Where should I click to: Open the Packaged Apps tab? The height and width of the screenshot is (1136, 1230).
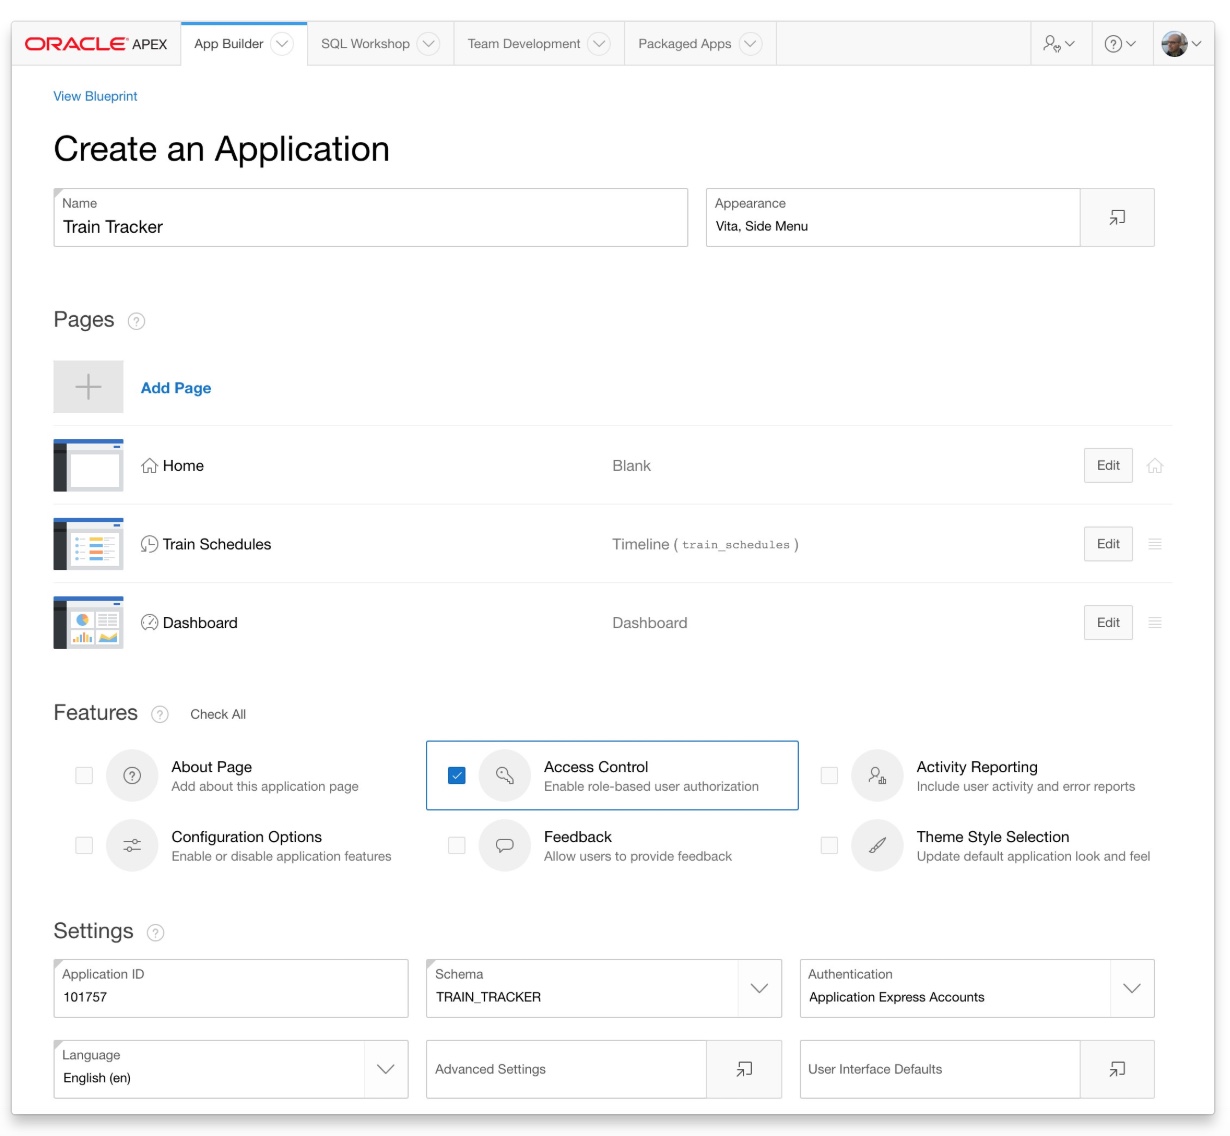685,44
